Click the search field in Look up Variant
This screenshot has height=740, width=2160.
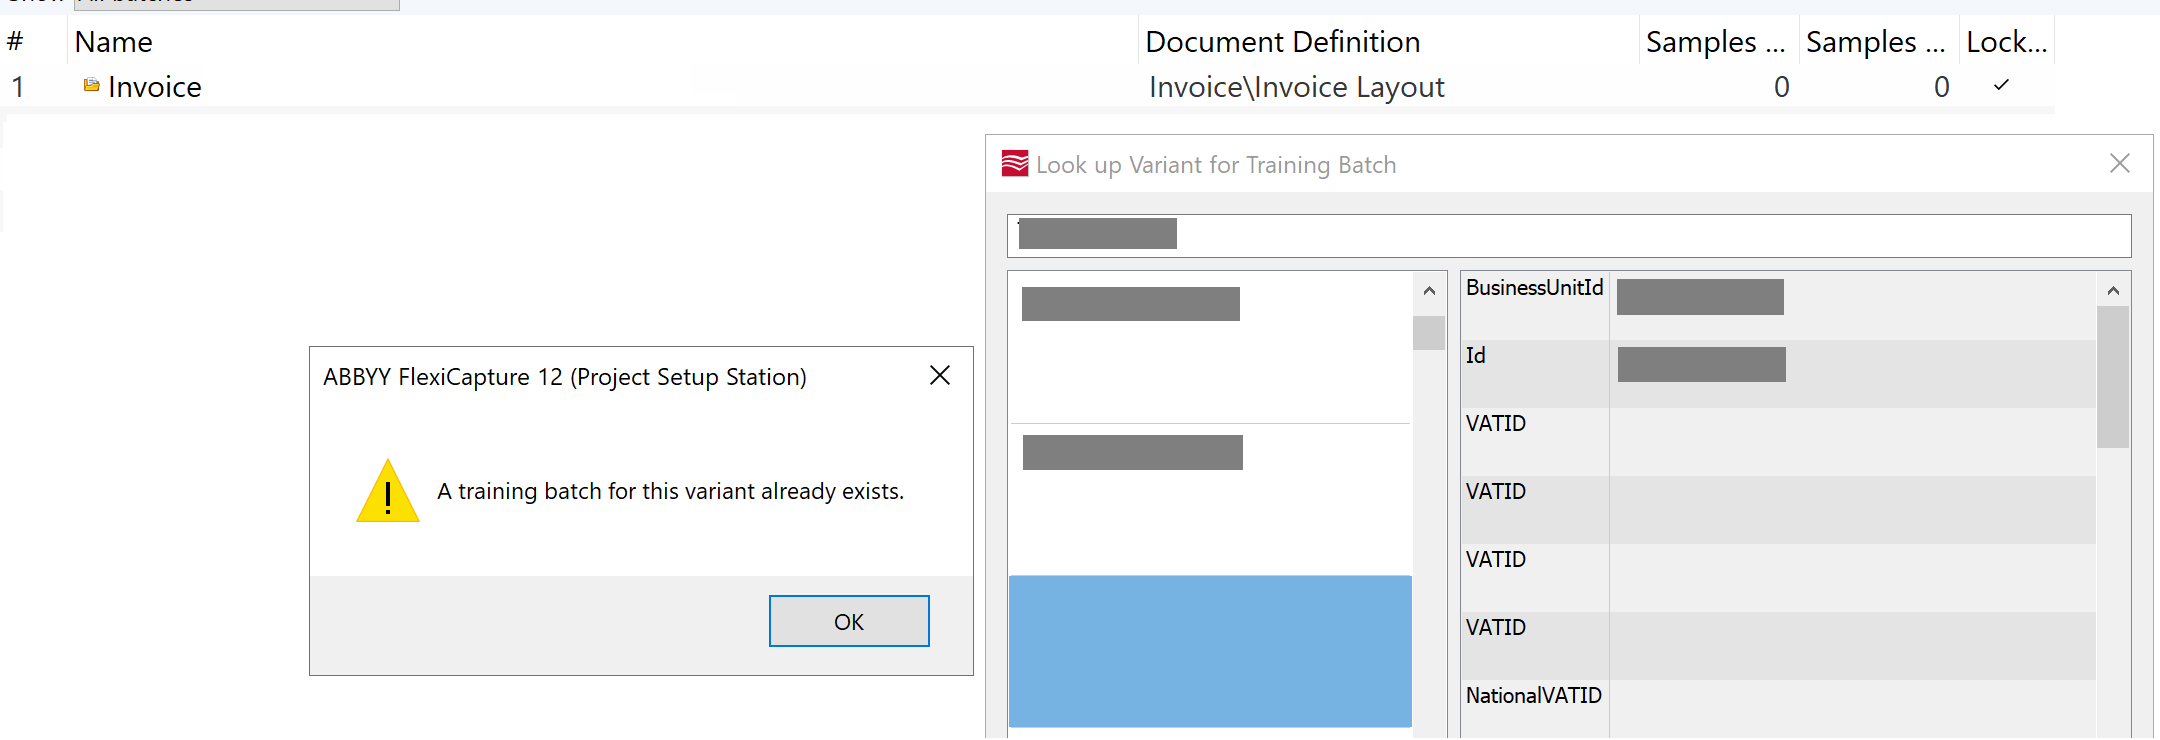(x=1569, y=235)
